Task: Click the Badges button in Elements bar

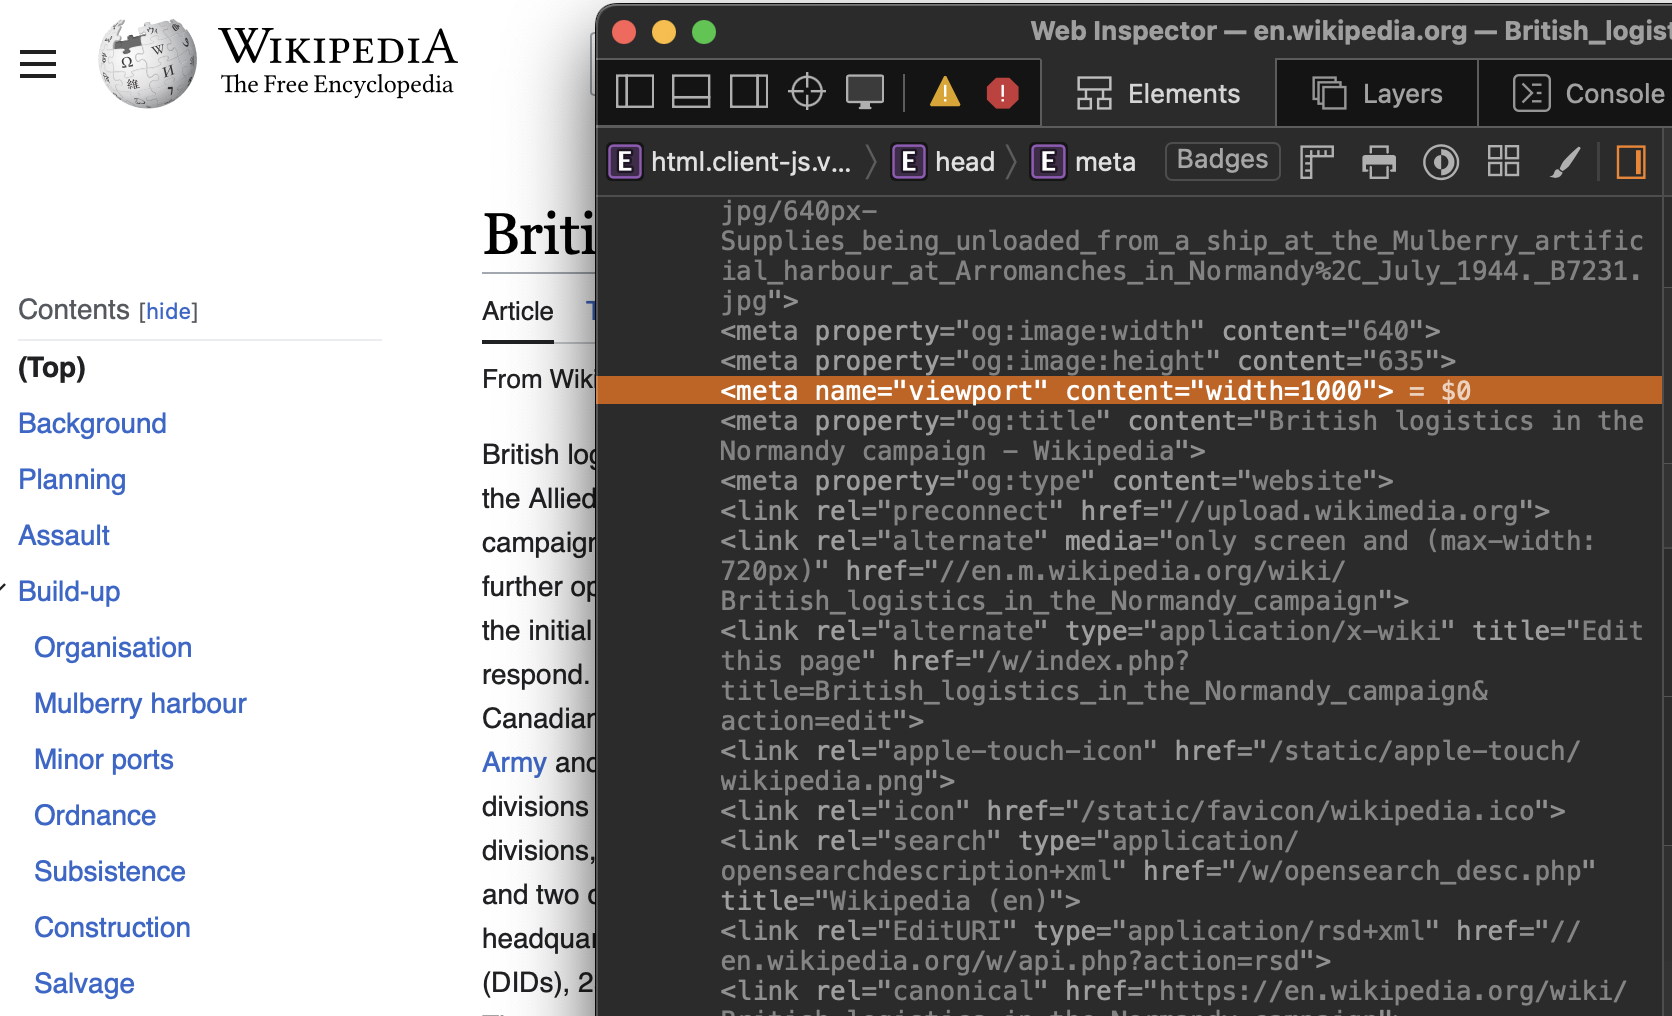Action: click(x=1222, y=160)
